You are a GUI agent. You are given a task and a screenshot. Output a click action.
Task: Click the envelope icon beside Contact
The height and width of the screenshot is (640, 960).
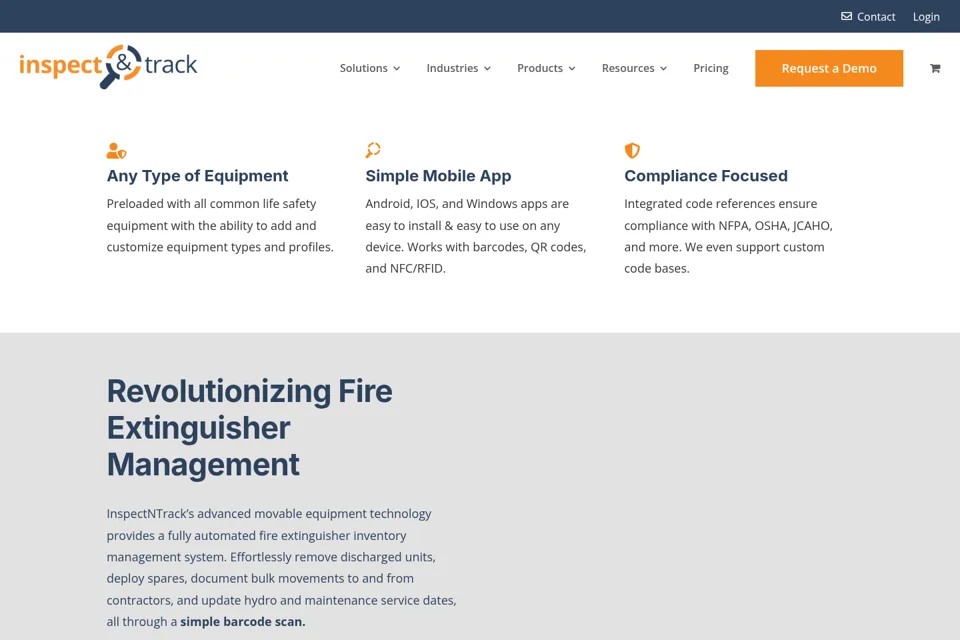click(x=846, y=16)
